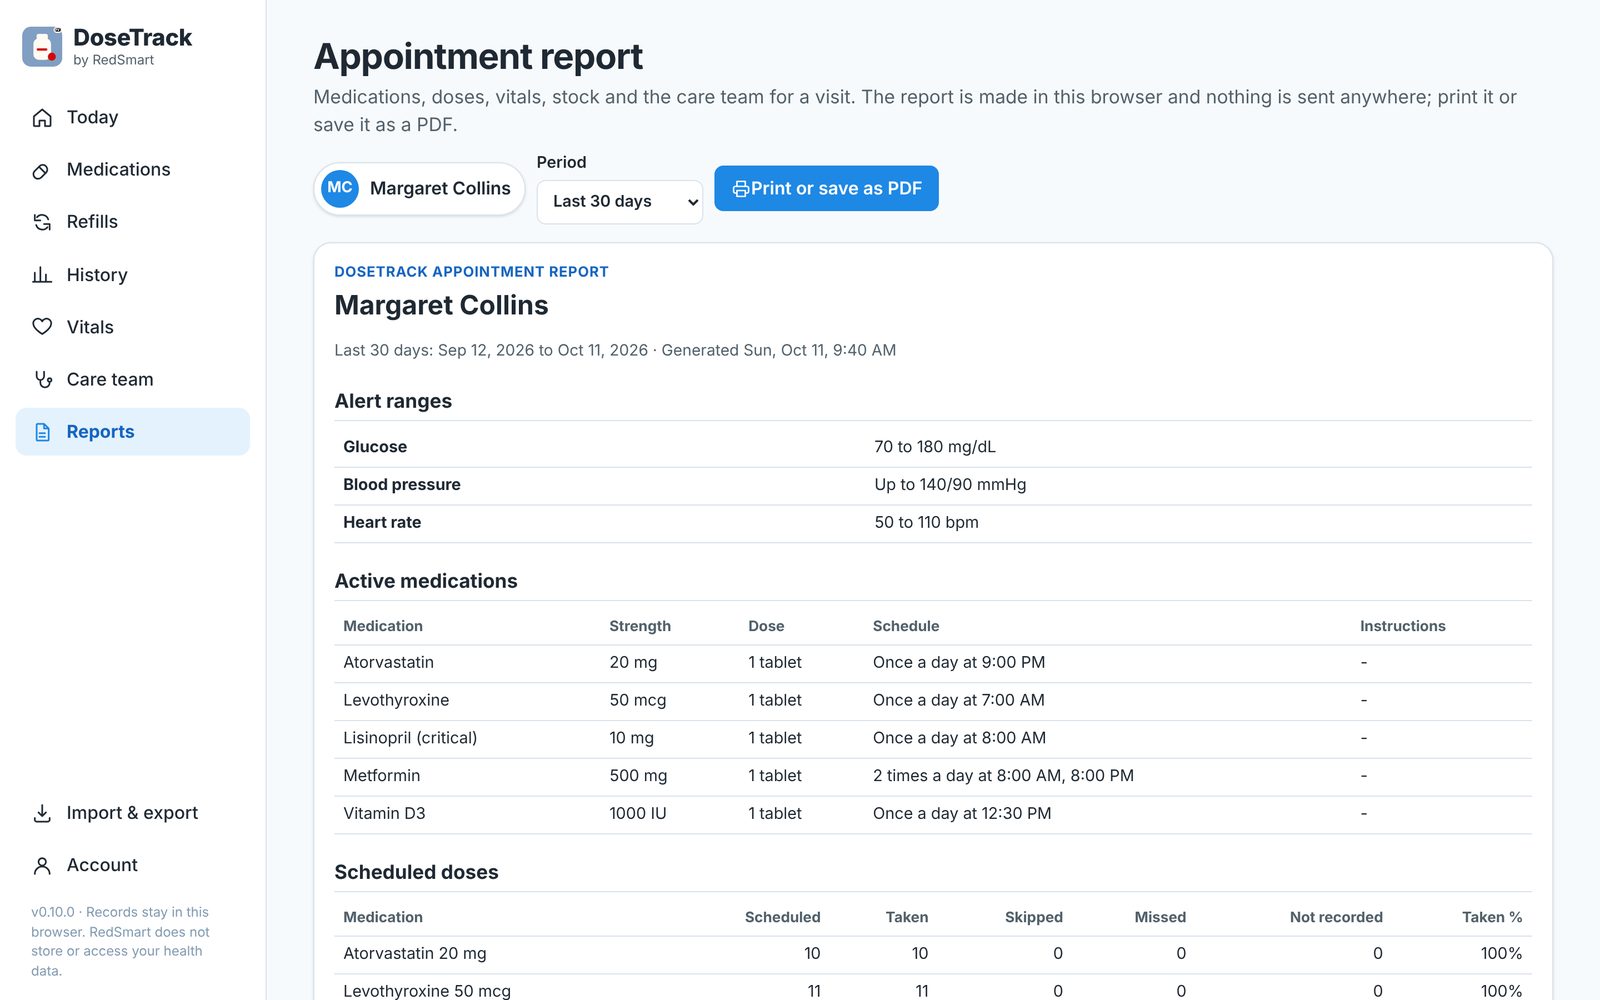Click the Import & export download icon
Screen dimensions: 1600x1000
[42, 813]
